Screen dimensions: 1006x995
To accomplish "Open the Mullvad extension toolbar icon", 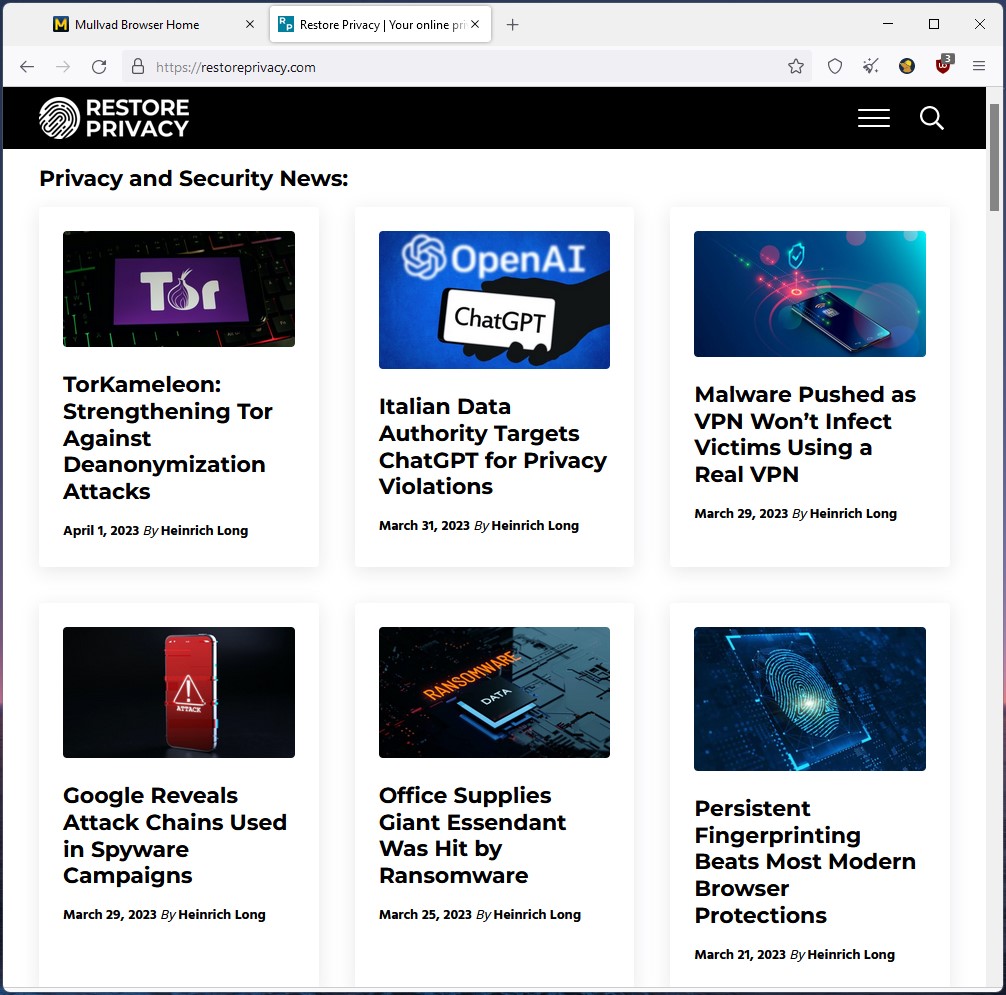I will (907, 66).
